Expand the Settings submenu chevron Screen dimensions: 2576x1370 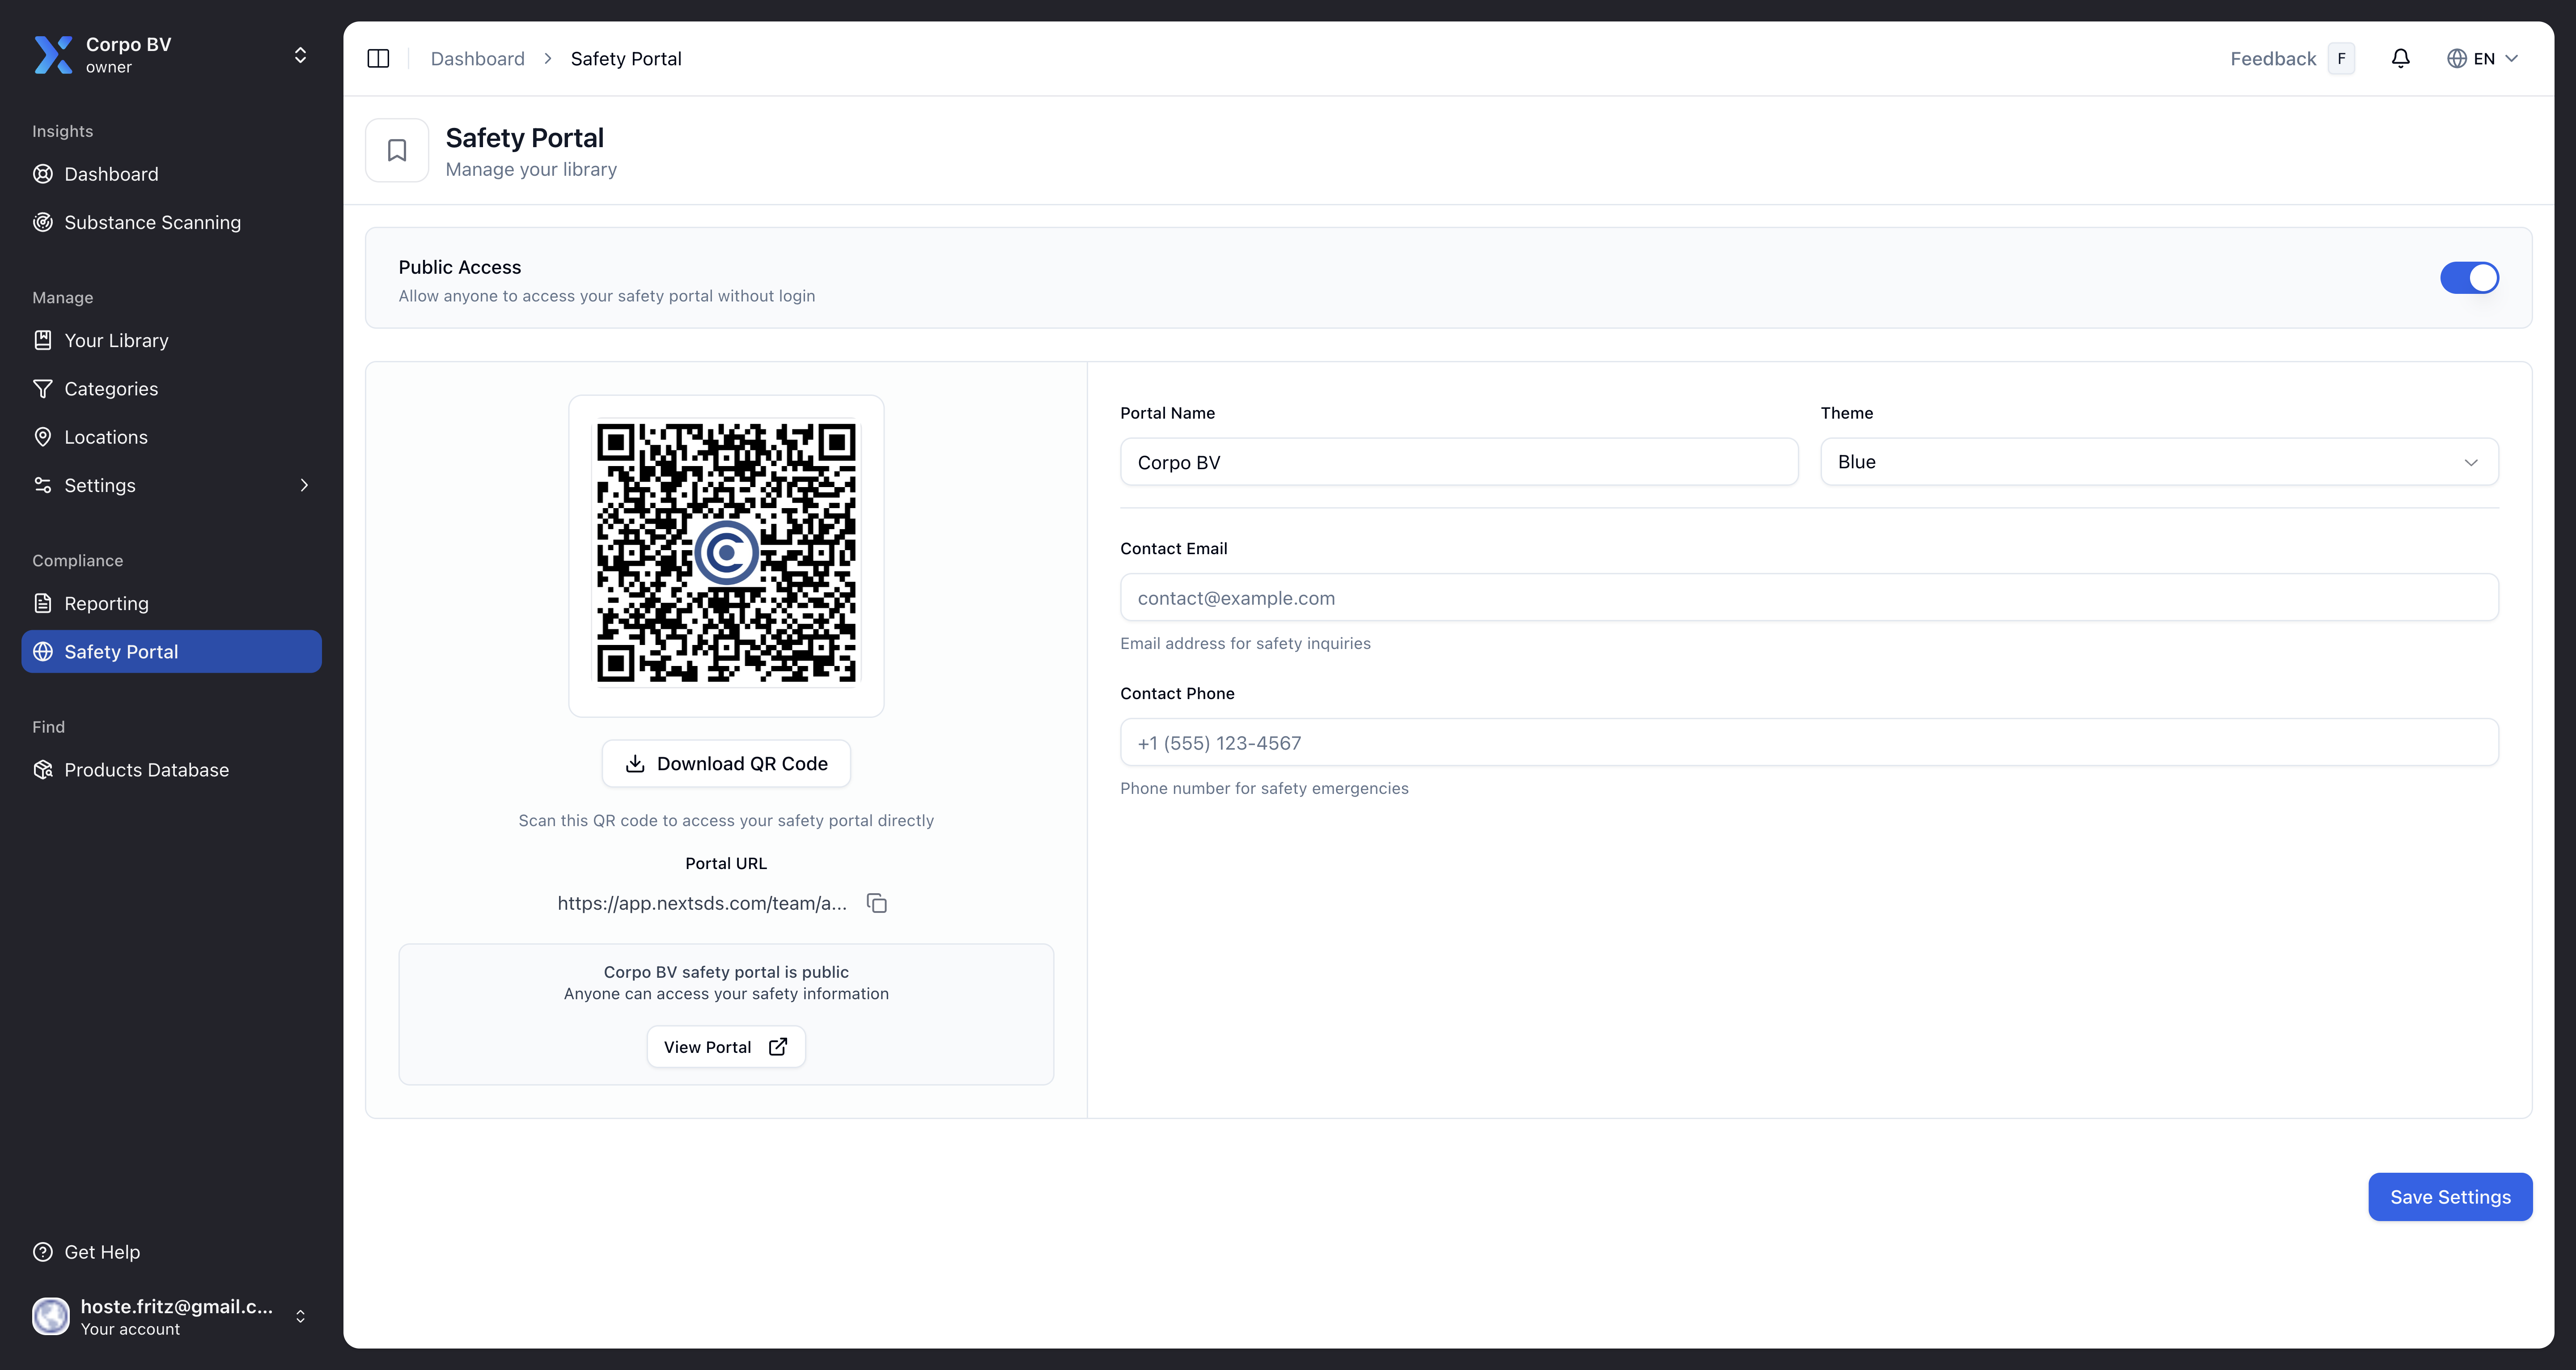click(304, 485)
